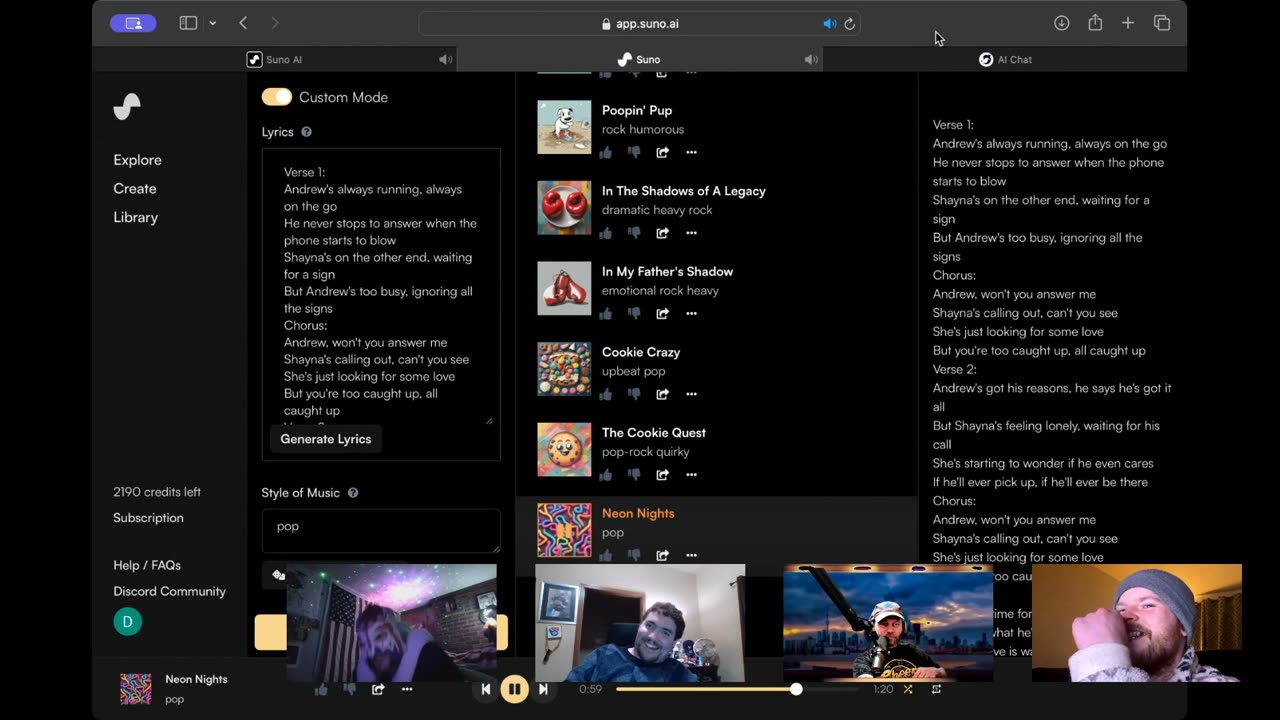
Task: Open Library in the sidebar
Action: coord(136,217)
